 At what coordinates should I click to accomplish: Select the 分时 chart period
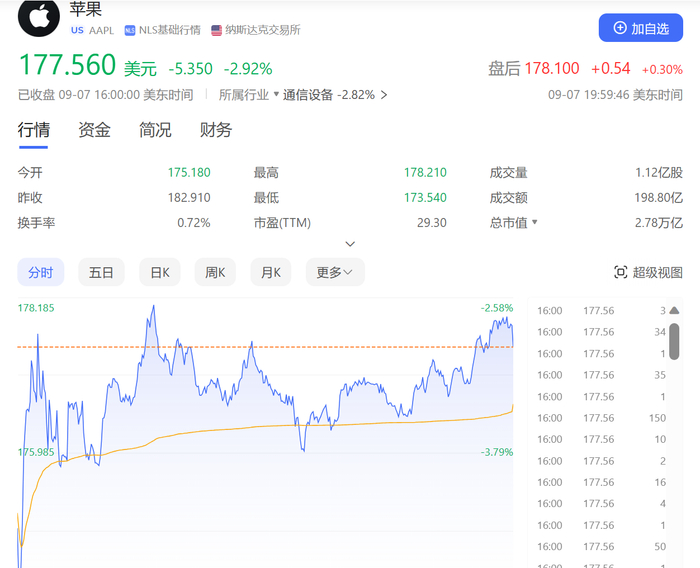[x=41, y=272]
